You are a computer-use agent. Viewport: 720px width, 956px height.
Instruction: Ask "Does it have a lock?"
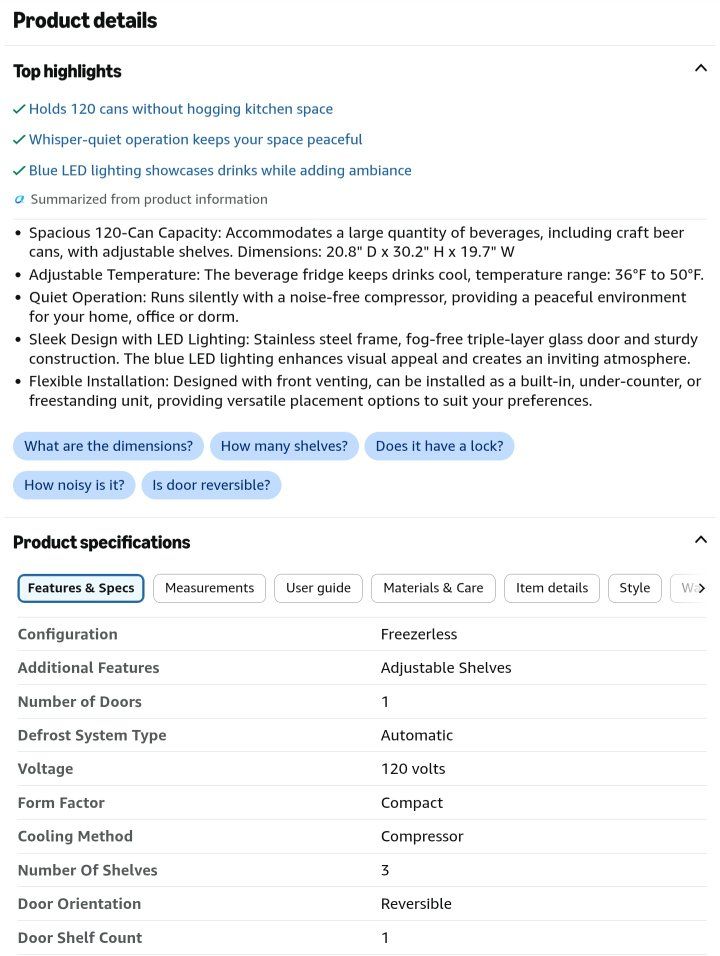point(440,446)
